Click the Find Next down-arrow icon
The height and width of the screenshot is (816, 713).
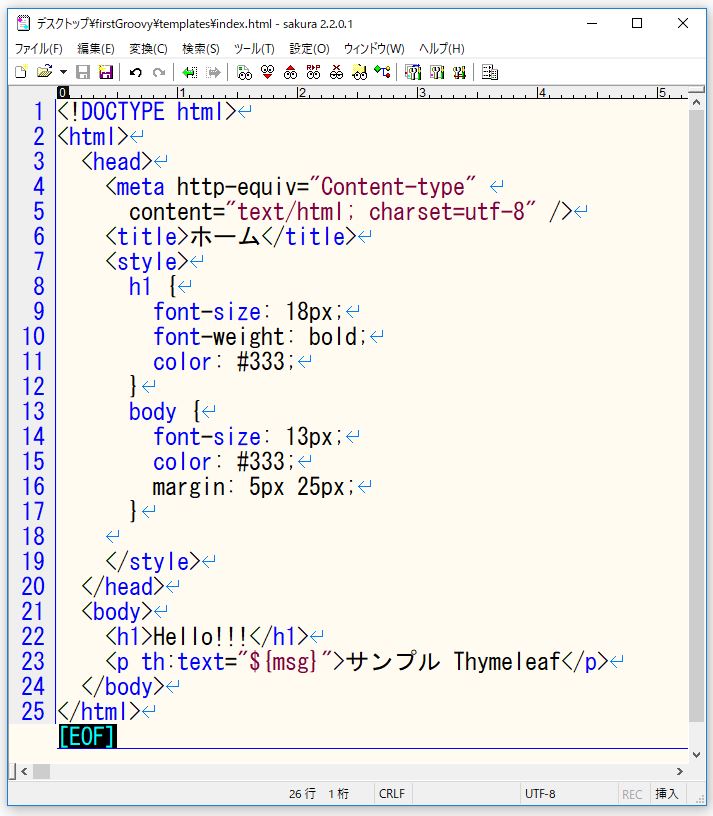(x=268, y=72)
